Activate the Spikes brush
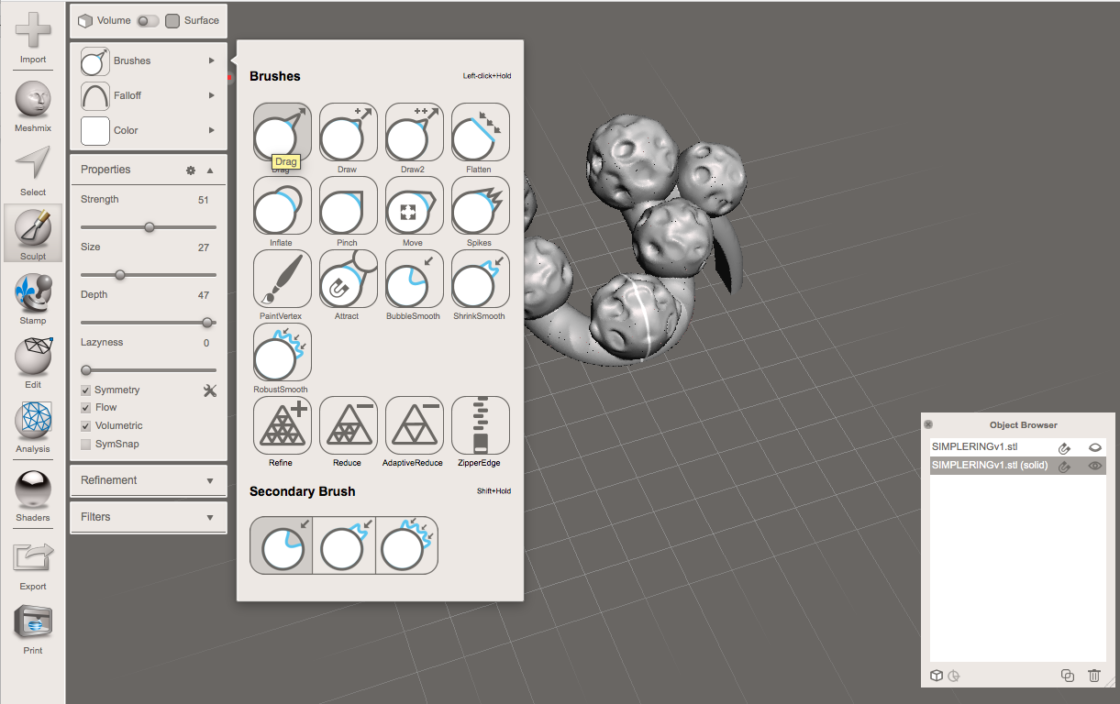The width and height of the screenshot is (1120, 704). coord(479,205)
